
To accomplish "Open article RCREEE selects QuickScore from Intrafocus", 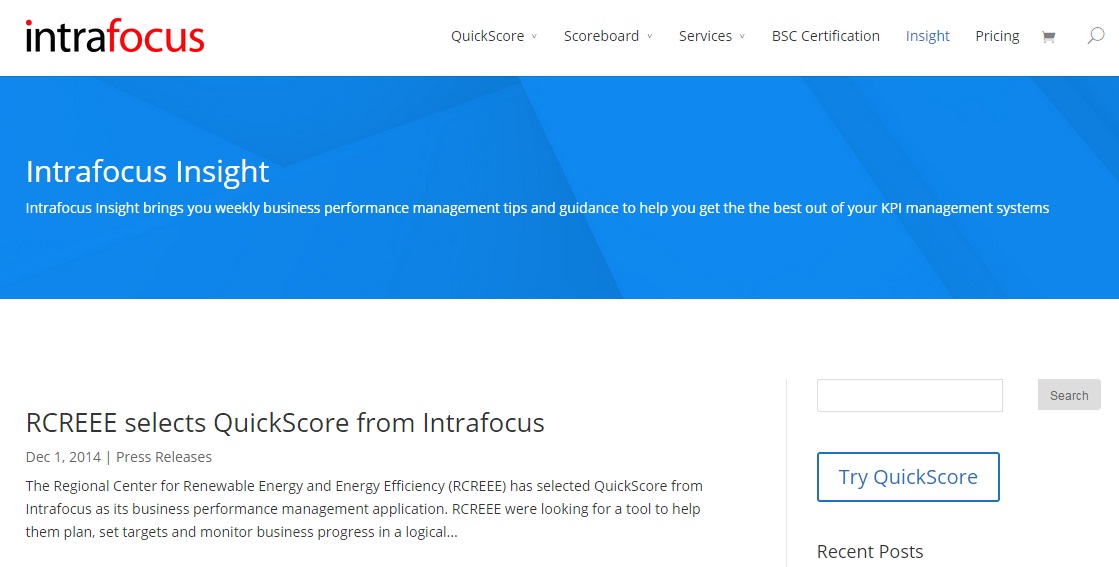I will 285,422.
